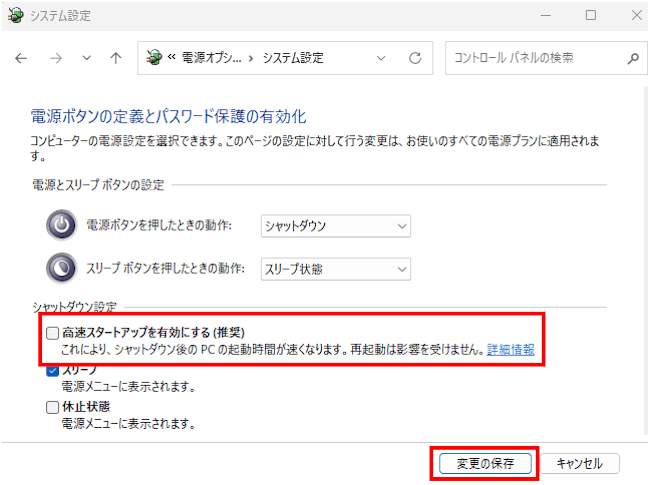Go forward with the right arrow
Screen dimensions: 650x485
[x=56, y=58]
